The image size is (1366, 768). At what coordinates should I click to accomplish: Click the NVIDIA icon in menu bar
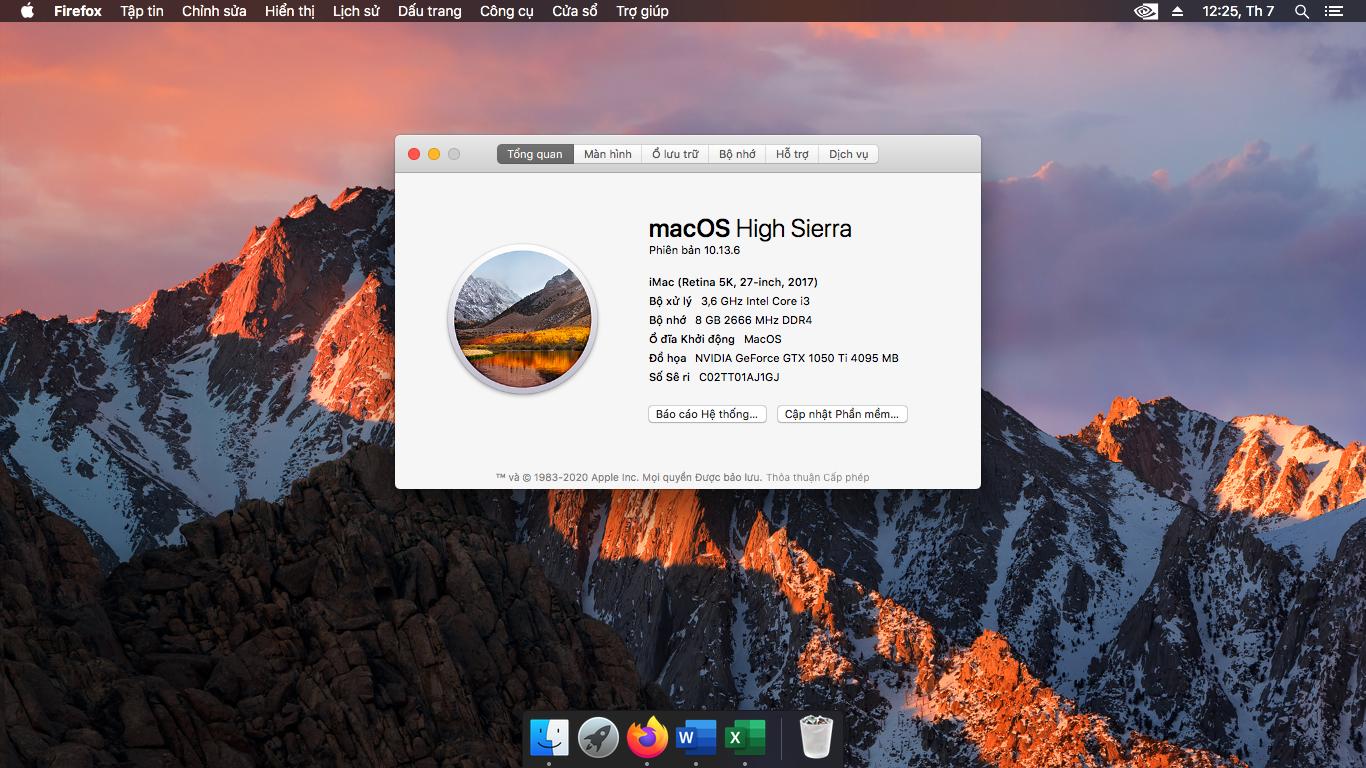point(1146,11)
